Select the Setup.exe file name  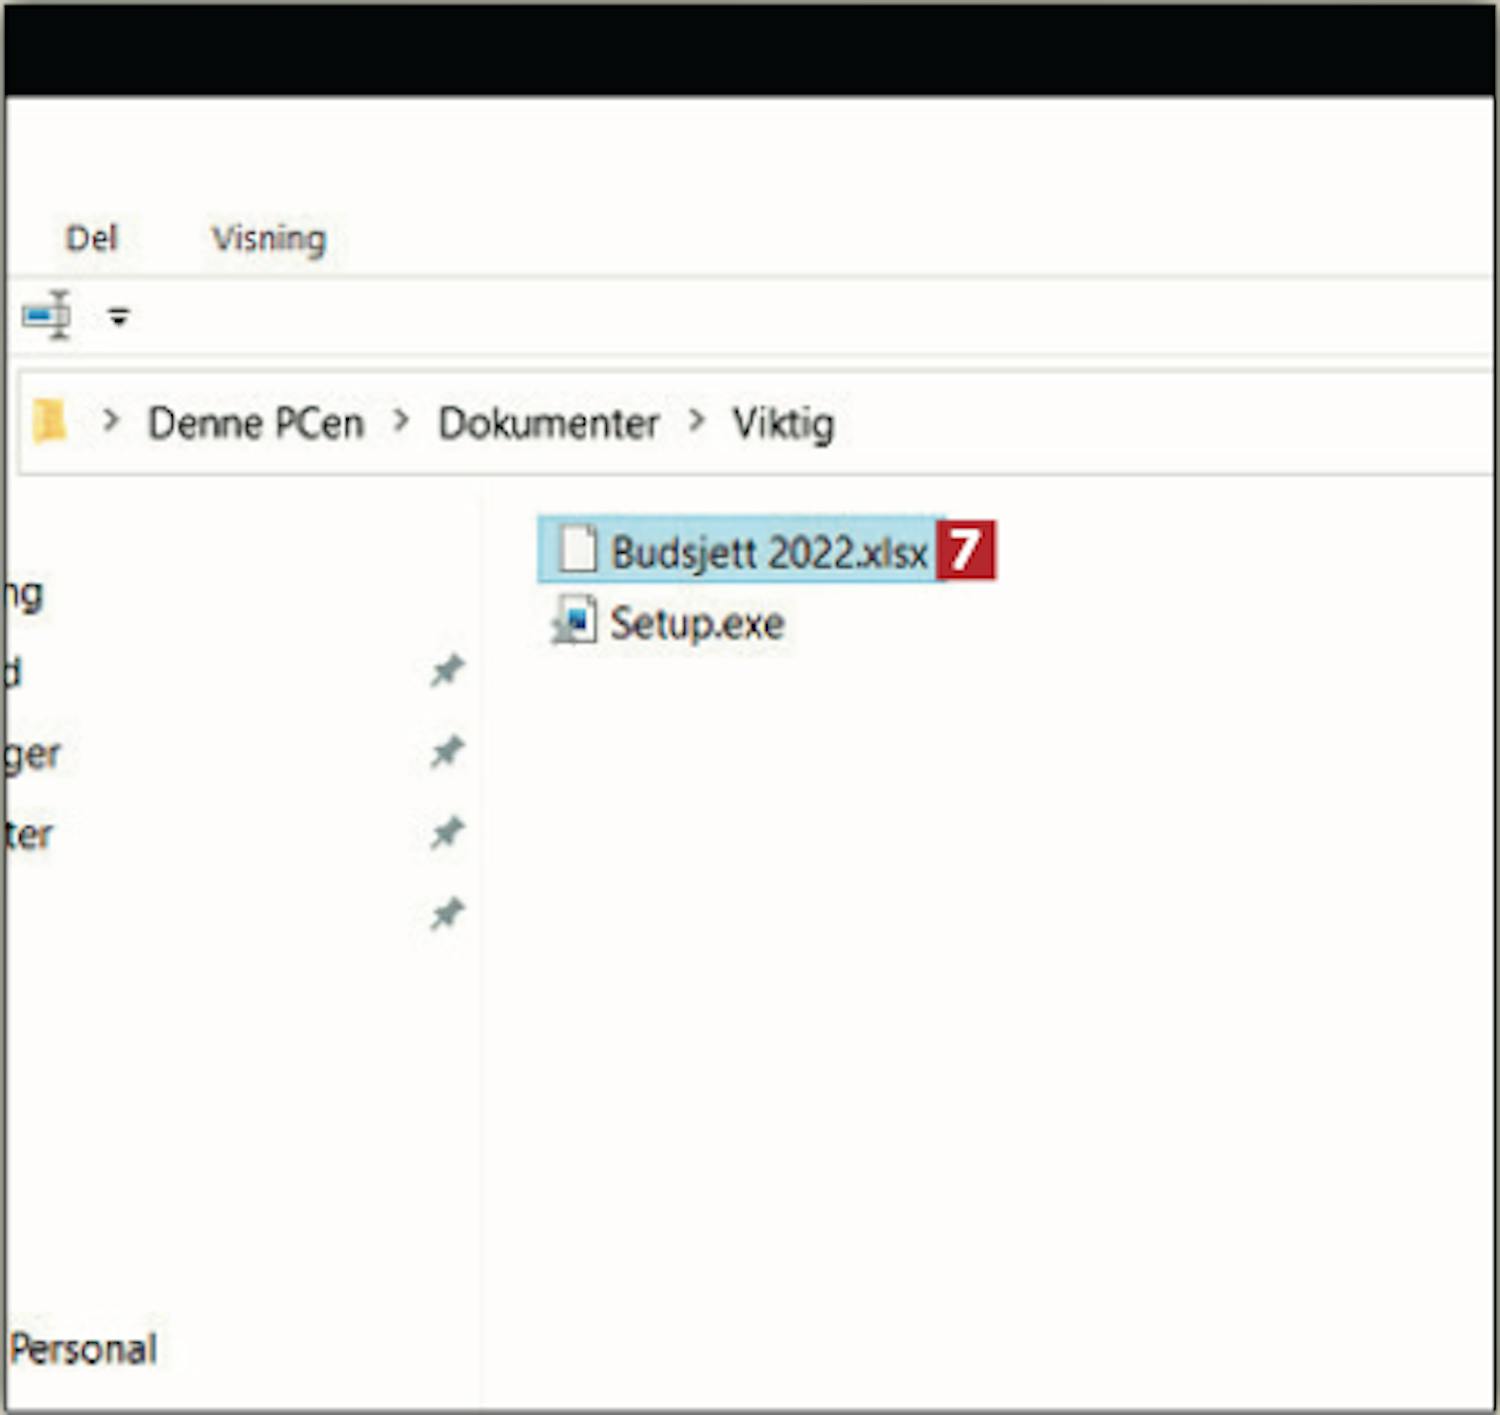pyautogui.click(x=697, y=623)
